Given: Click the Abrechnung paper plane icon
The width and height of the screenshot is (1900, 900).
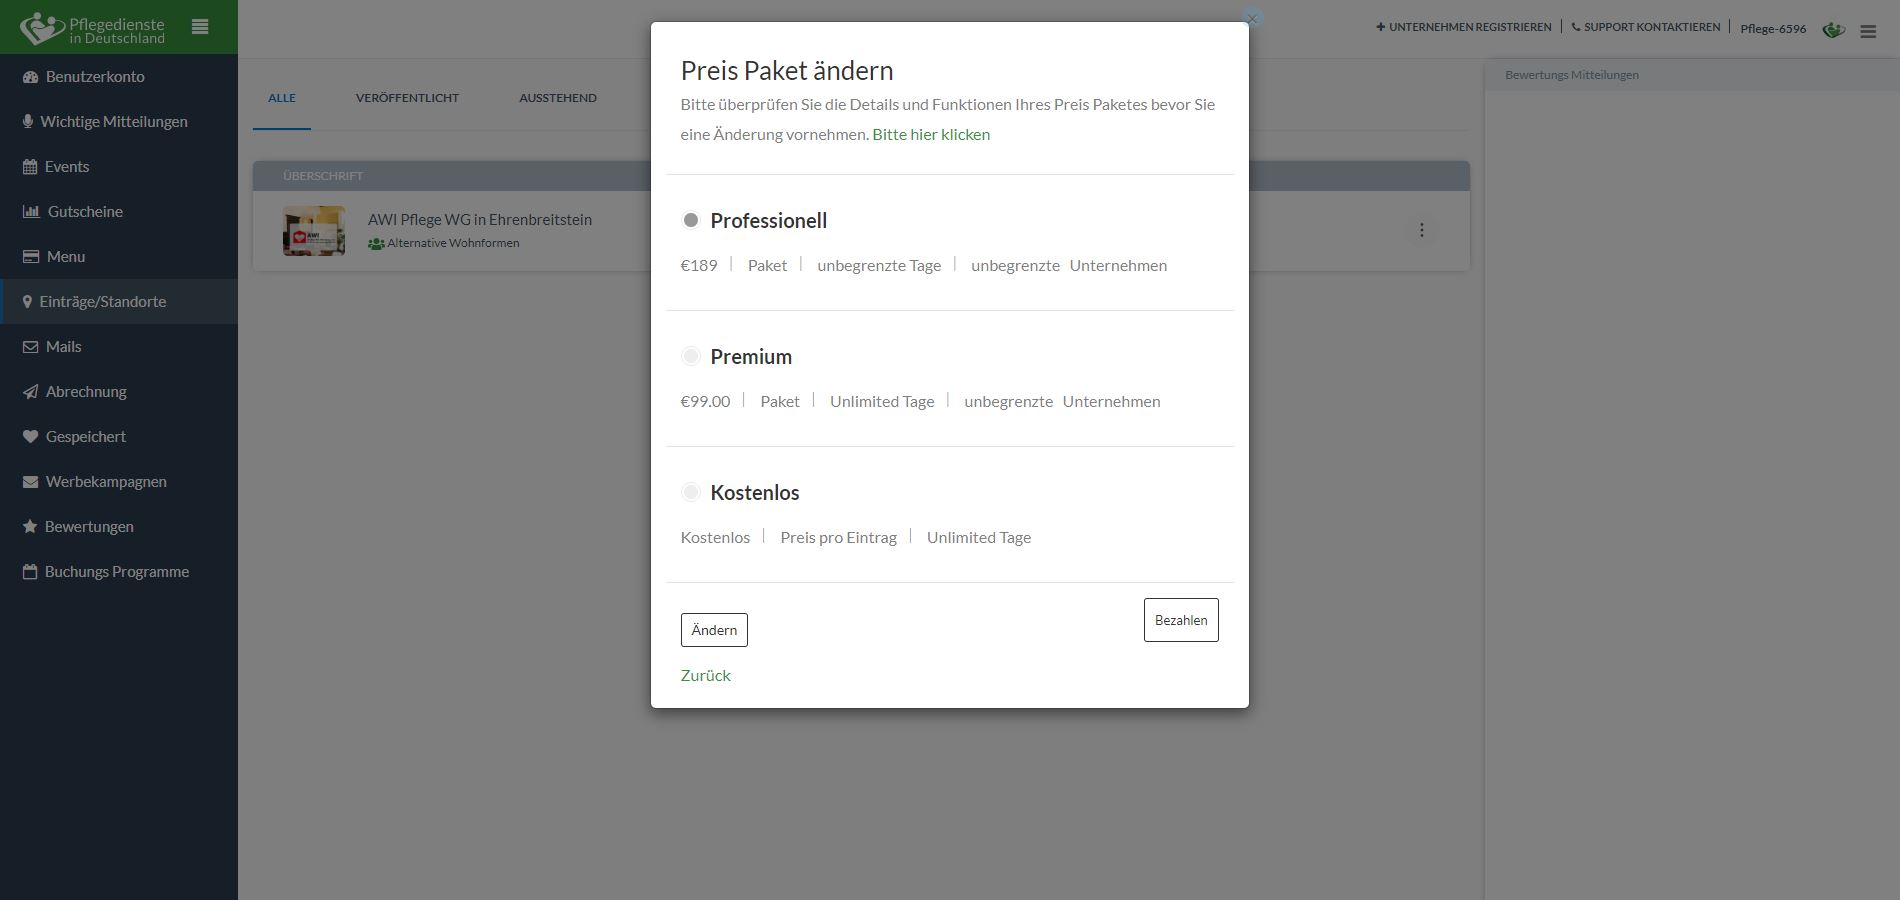Looking at the screenshot, I should pyautogui.click(x=30, y=392).
